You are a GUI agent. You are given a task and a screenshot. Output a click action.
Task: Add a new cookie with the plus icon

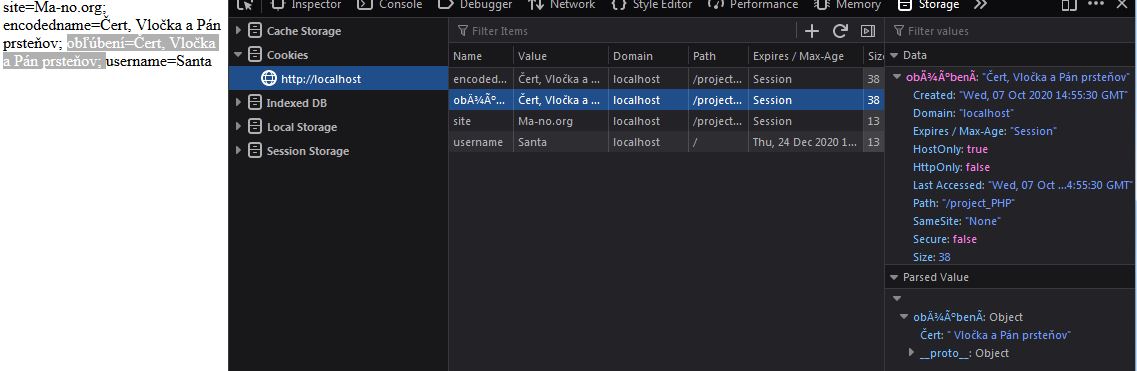(812, 31)
